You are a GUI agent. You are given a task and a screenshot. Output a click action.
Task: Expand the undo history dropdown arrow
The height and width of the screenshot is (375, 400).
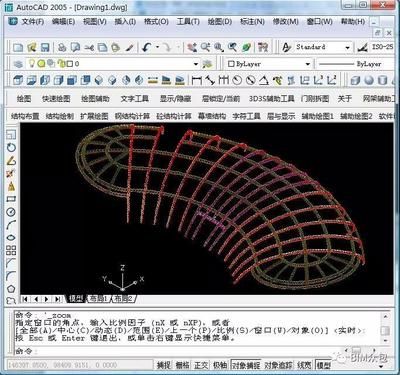click(157, 47)
